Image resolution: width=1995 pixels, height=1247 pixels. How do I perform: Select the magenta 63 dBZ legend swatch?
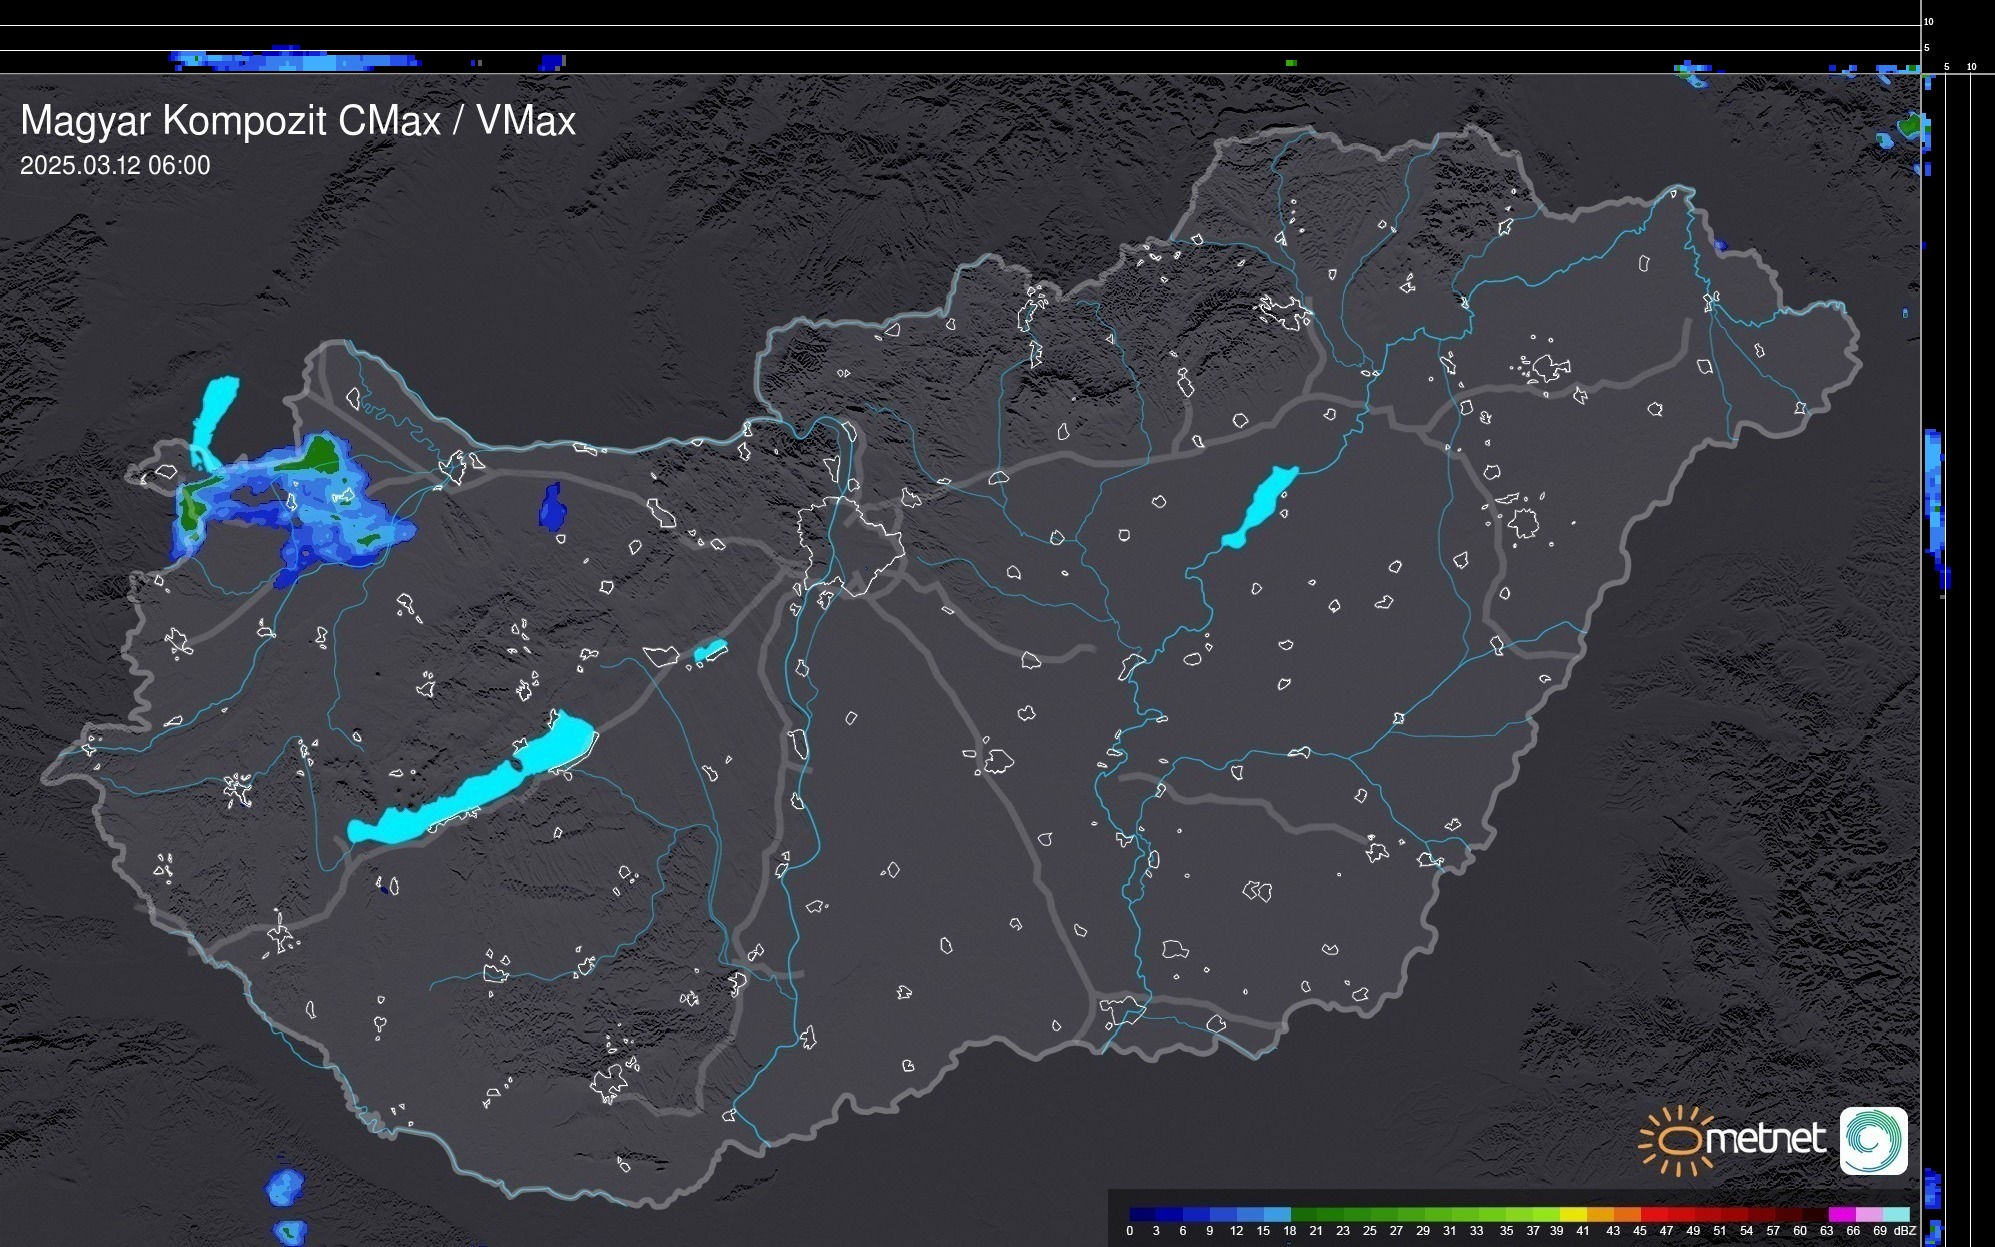click(1841, 1214)
